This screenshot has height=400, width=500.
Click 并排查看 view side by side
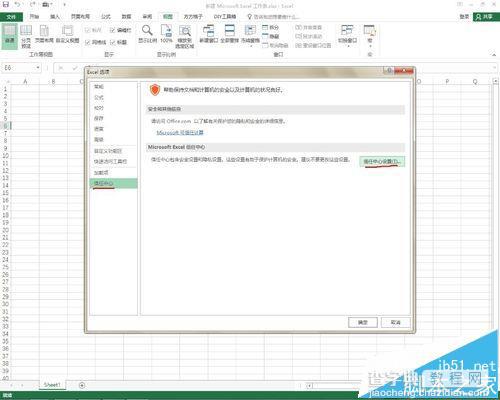(x=309, y=27)
